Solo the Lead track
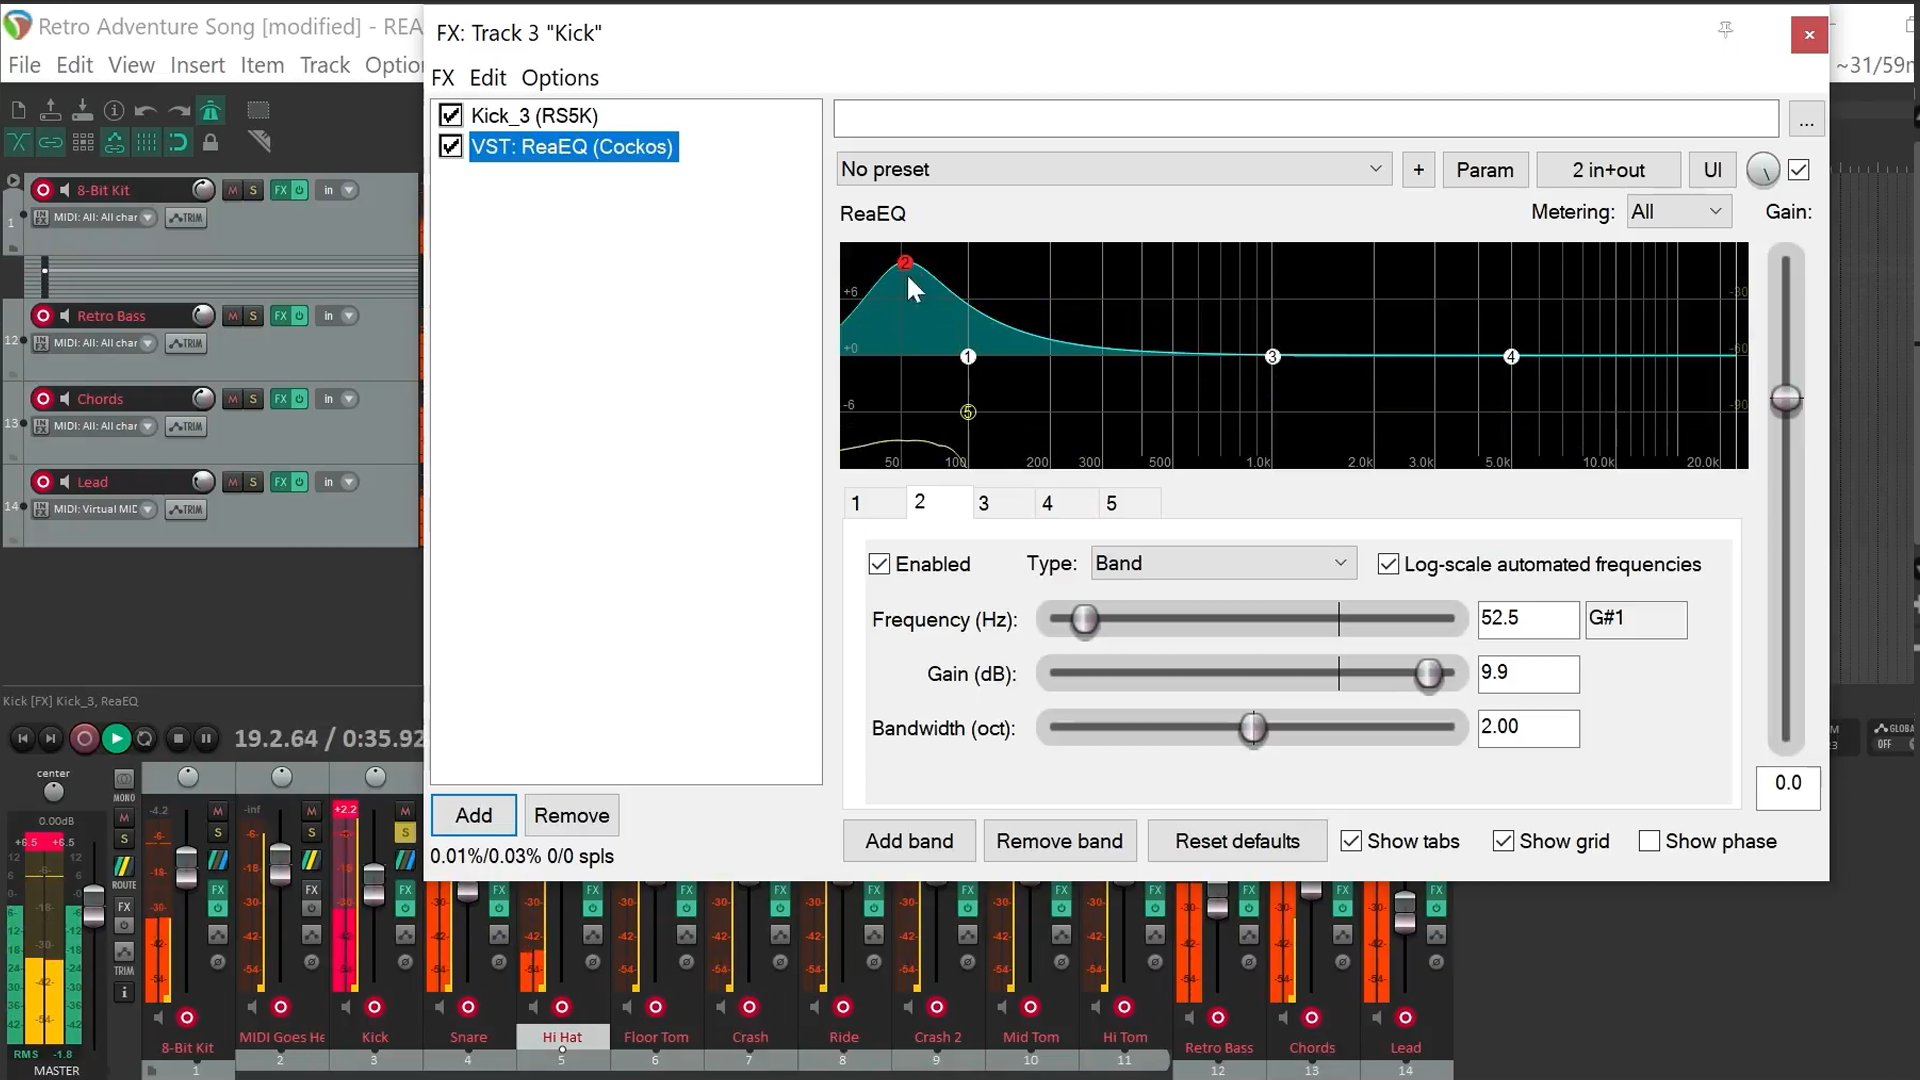 pyautogui.click(x=253, y=482)
